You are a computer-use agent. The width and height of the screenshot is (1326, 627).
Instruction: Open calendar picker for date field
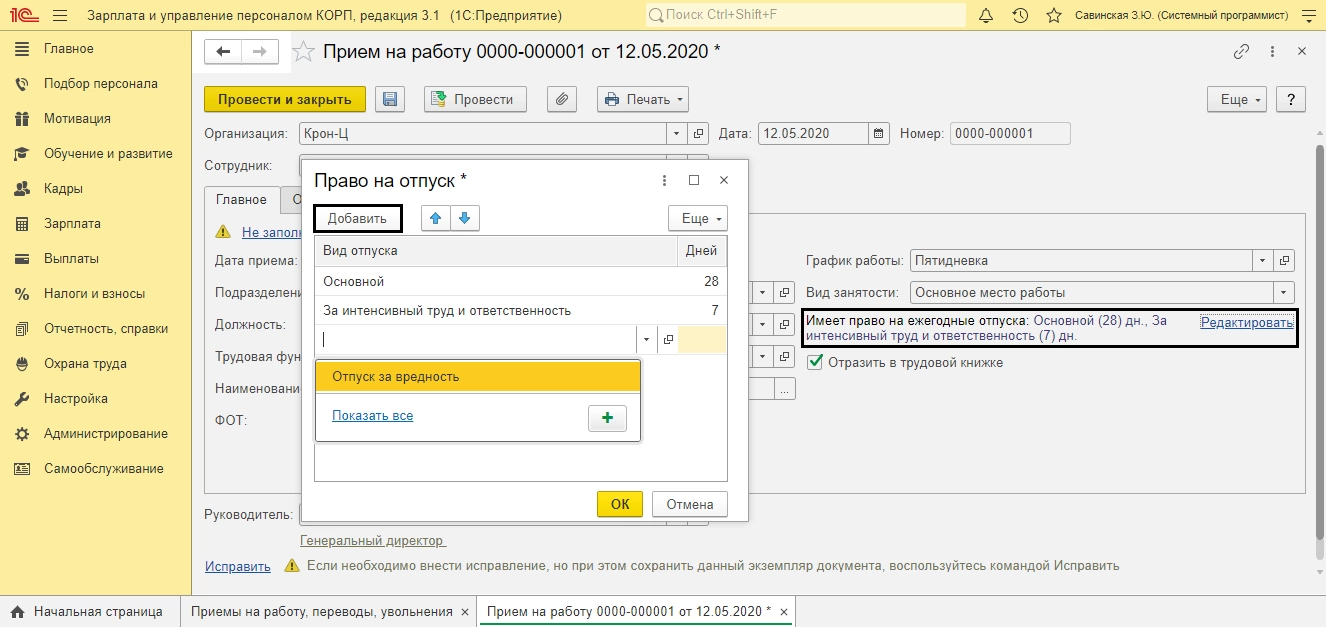pyautogui.click(x=879, y=133)
